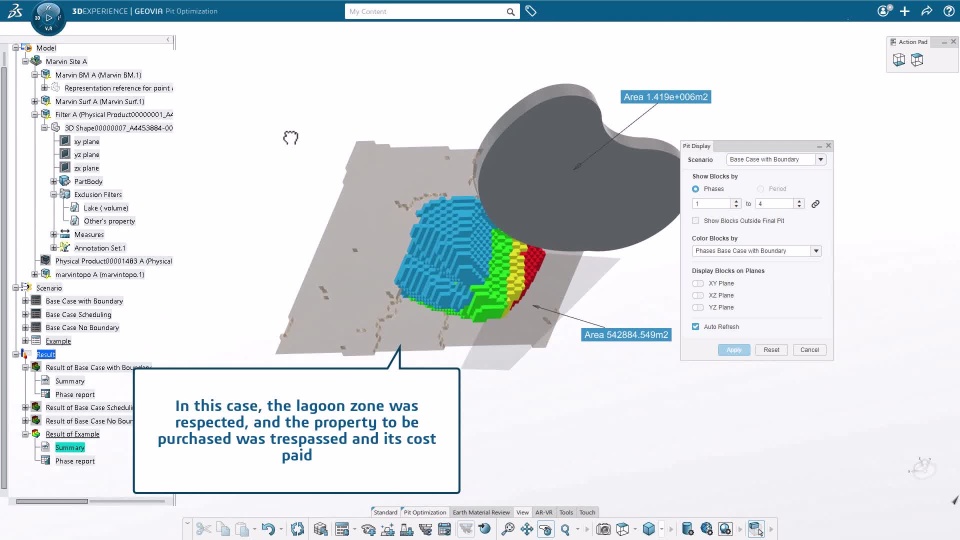Toggle the XZ Plane switch
Image resolution: width=960 pixels, height=540 pixels.
point(698,296)
